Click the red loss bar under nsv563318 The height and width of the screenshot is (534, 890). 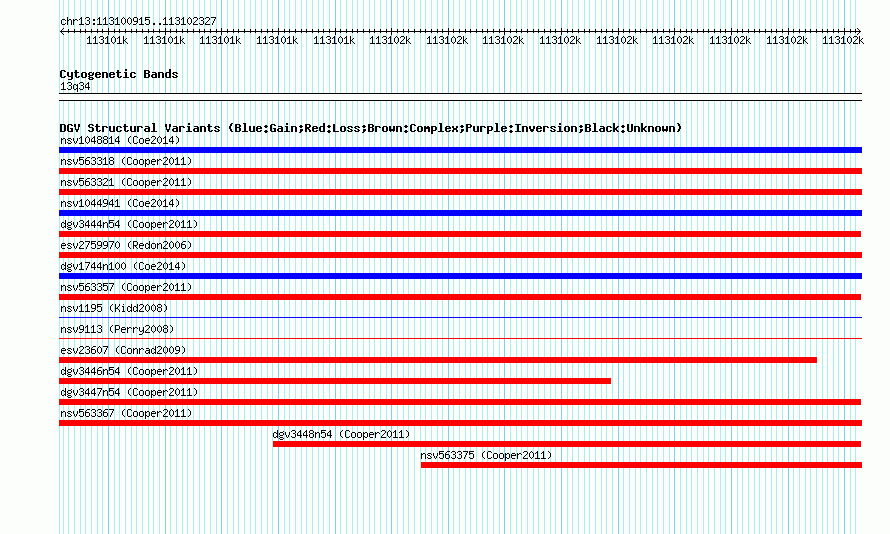(x=460, y=171)
